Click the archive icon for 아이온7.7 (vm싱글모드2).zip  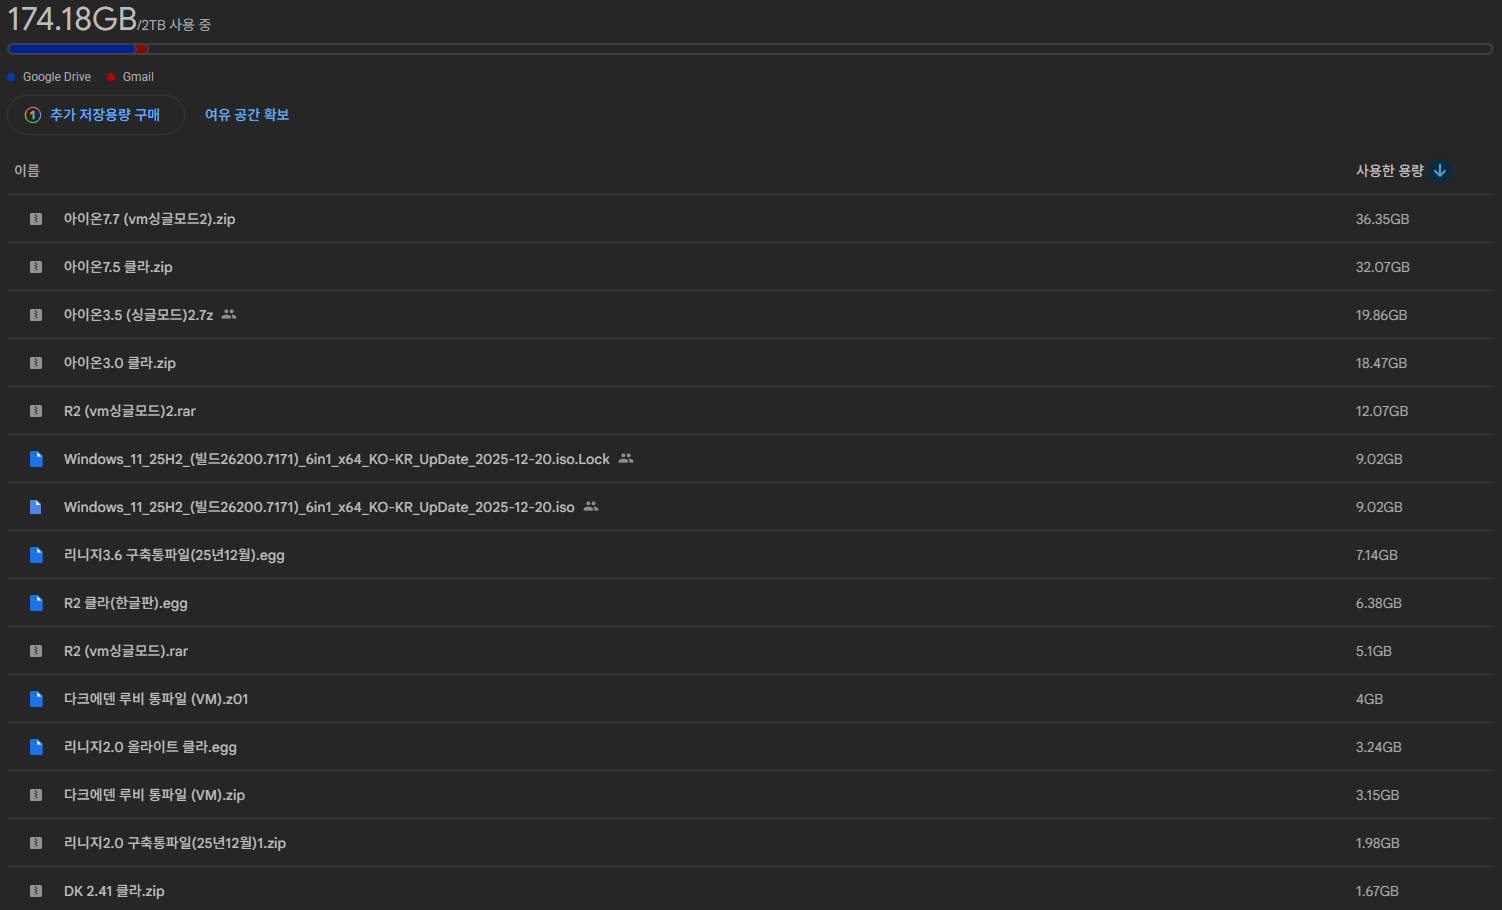click(x=36, y=219)
